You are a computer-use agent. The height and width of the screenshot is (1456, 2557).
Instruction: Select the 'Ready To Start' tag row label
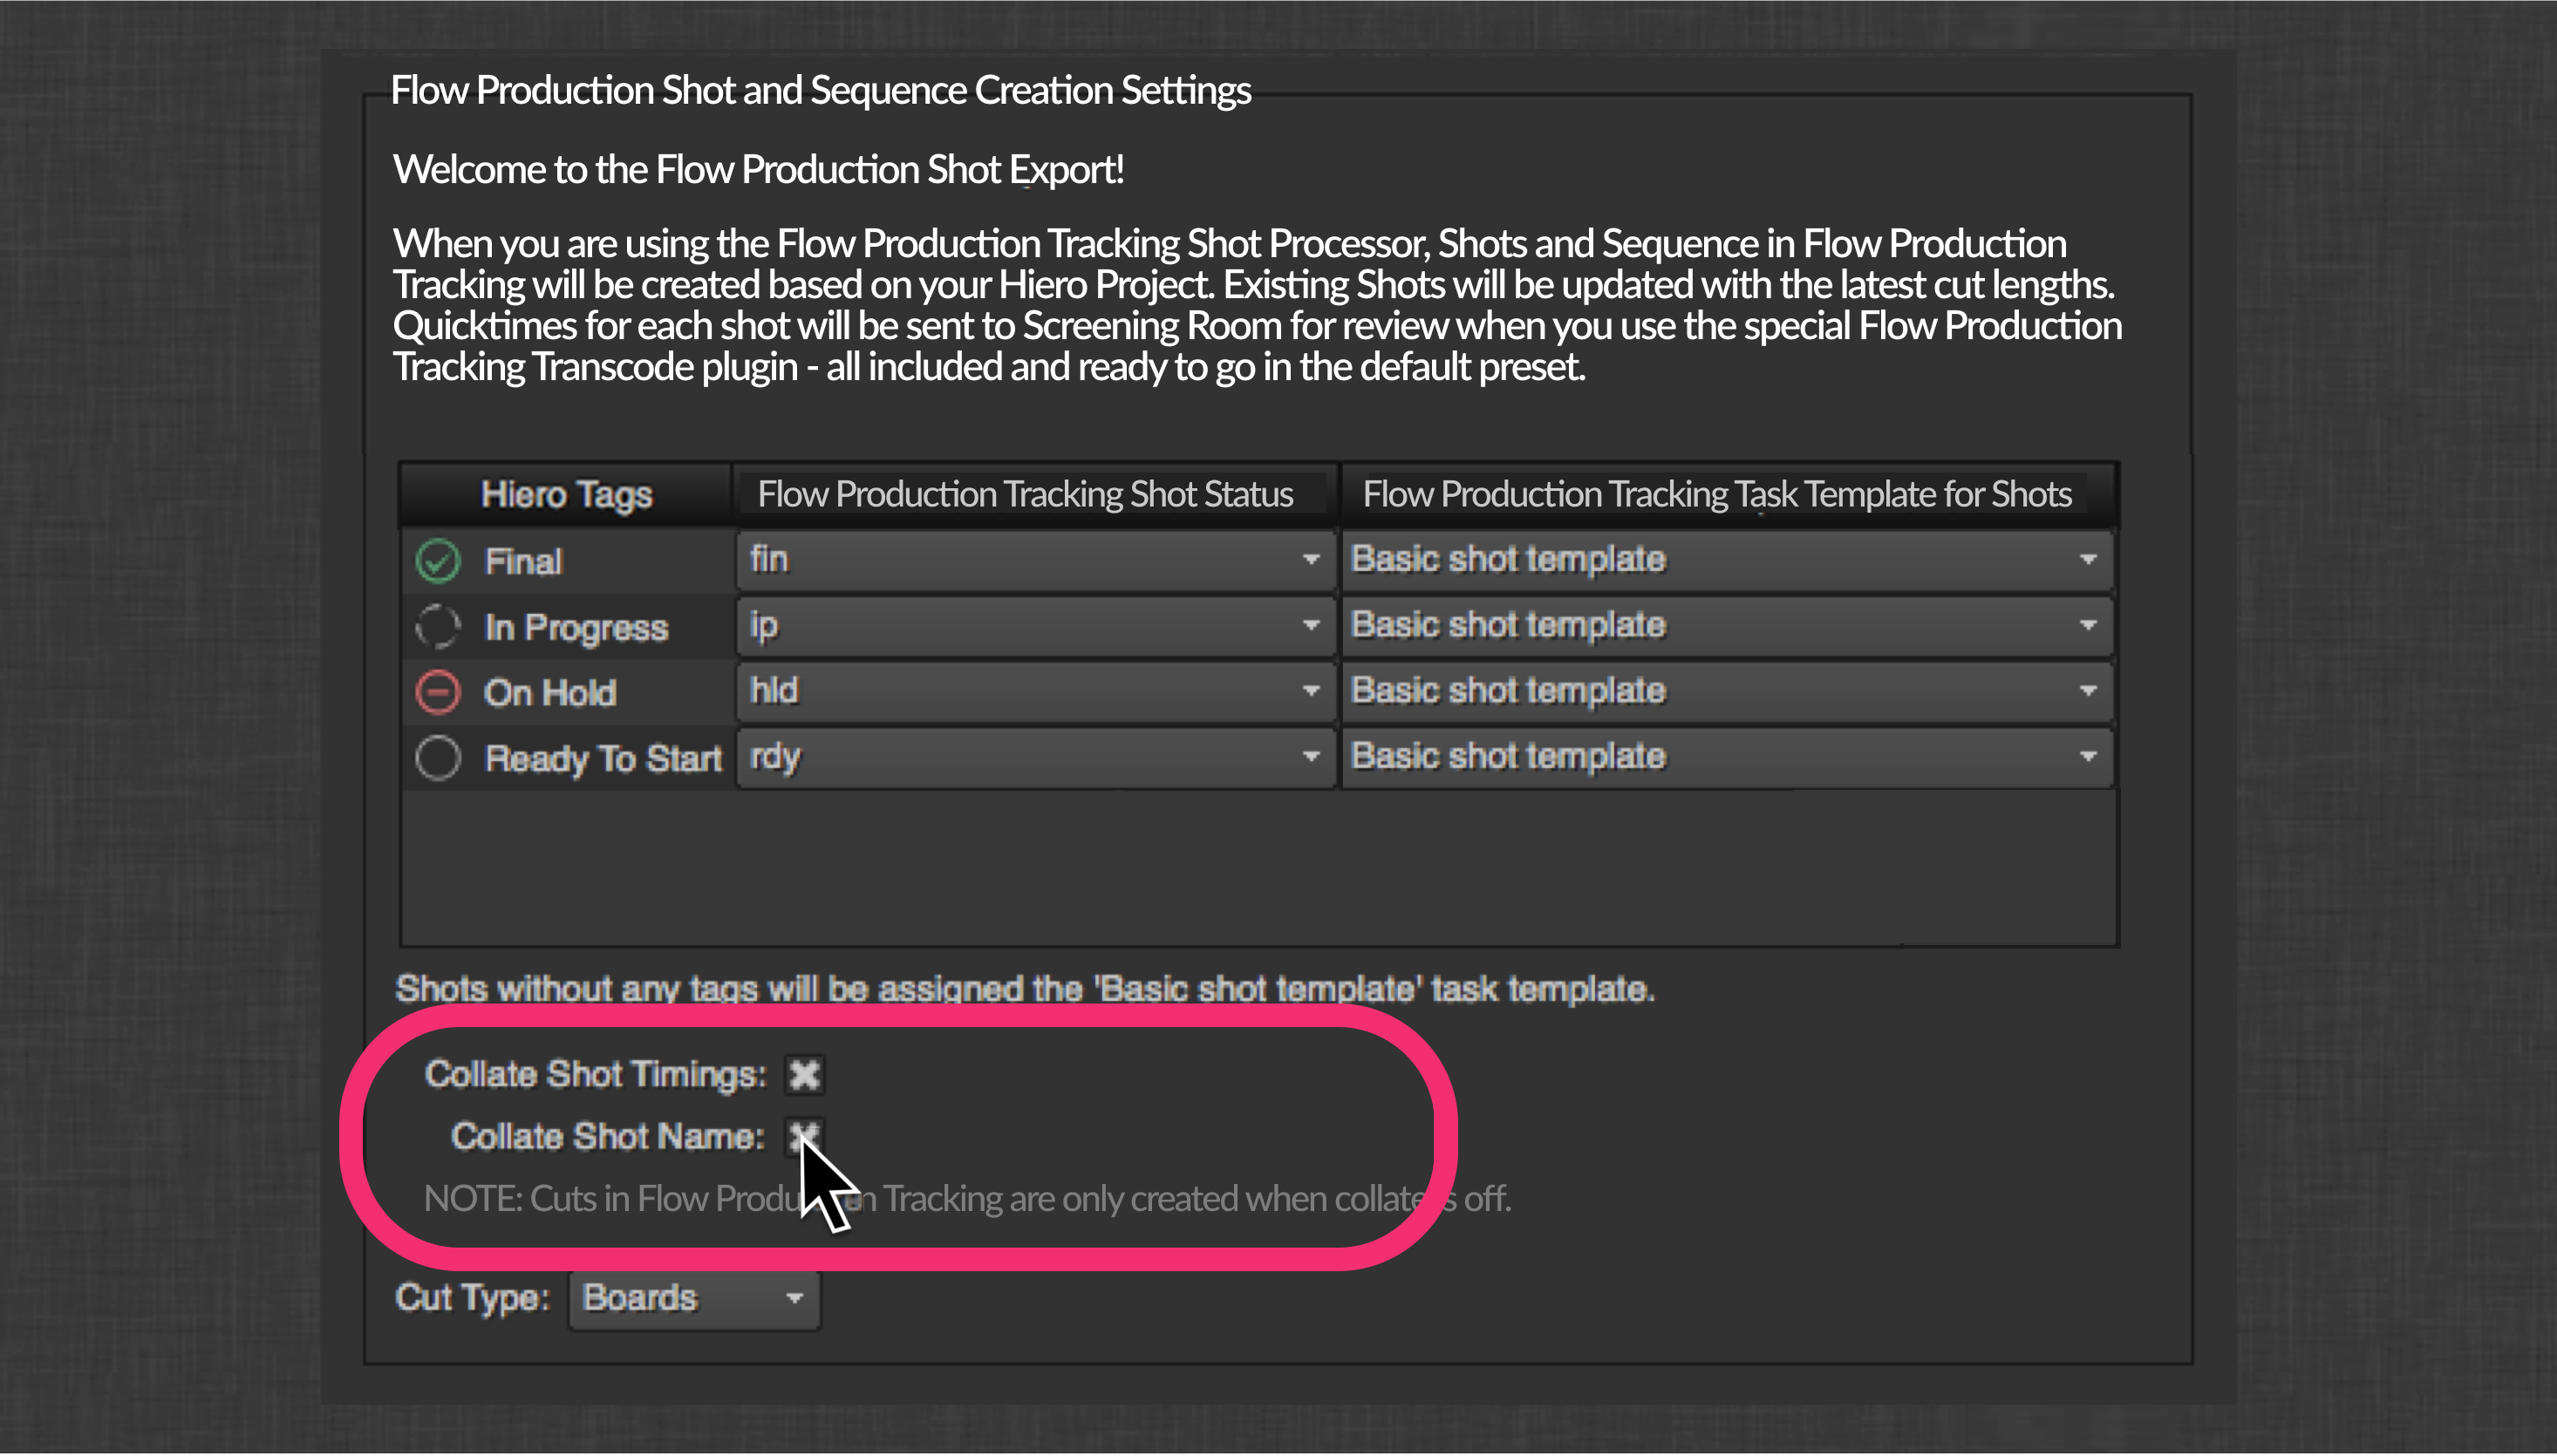[603, 759]
